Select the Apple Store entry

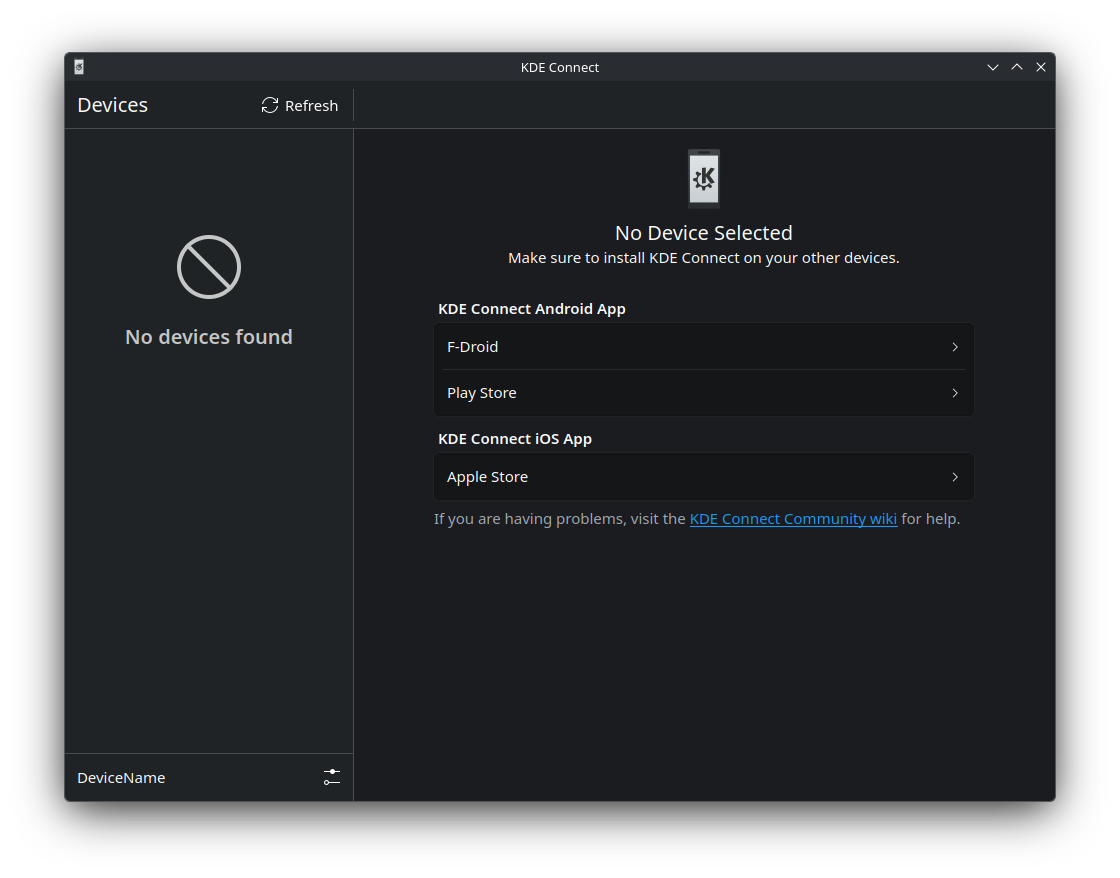tap(488, 477)
